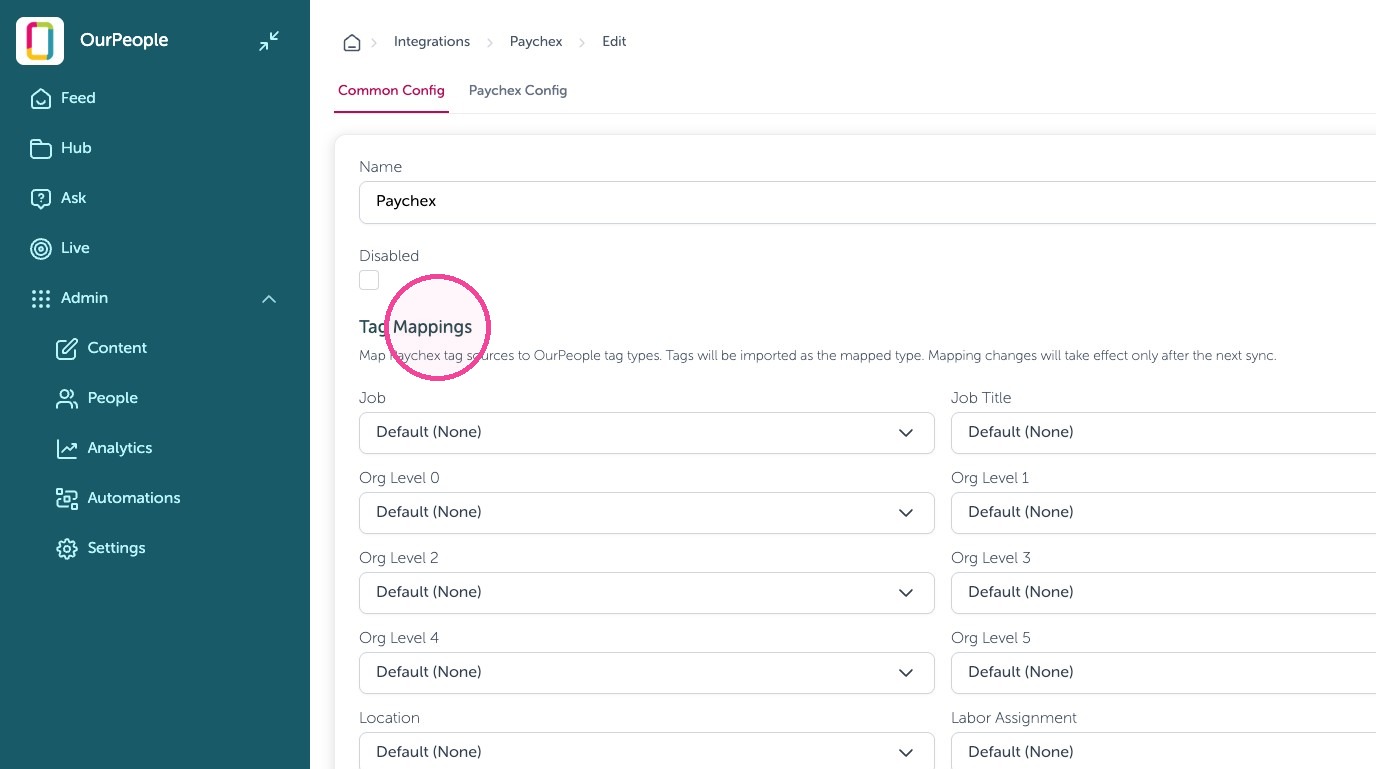Click the Disabled field label

tap(389, 256)
